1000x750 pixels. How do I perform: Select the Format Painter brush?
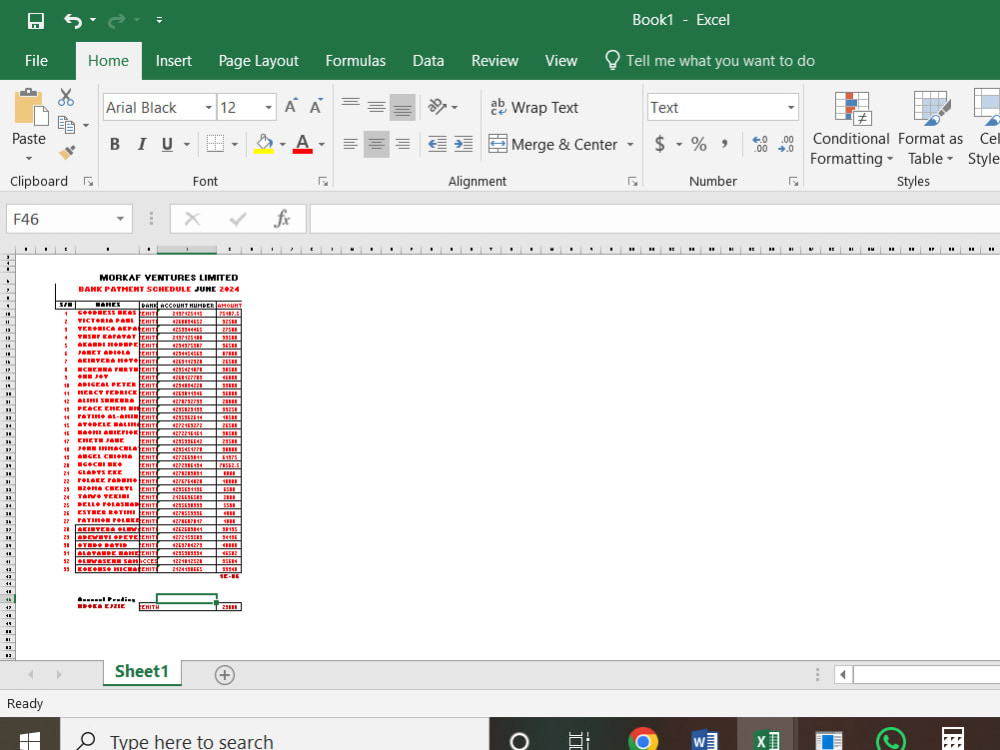coord(66,152)
